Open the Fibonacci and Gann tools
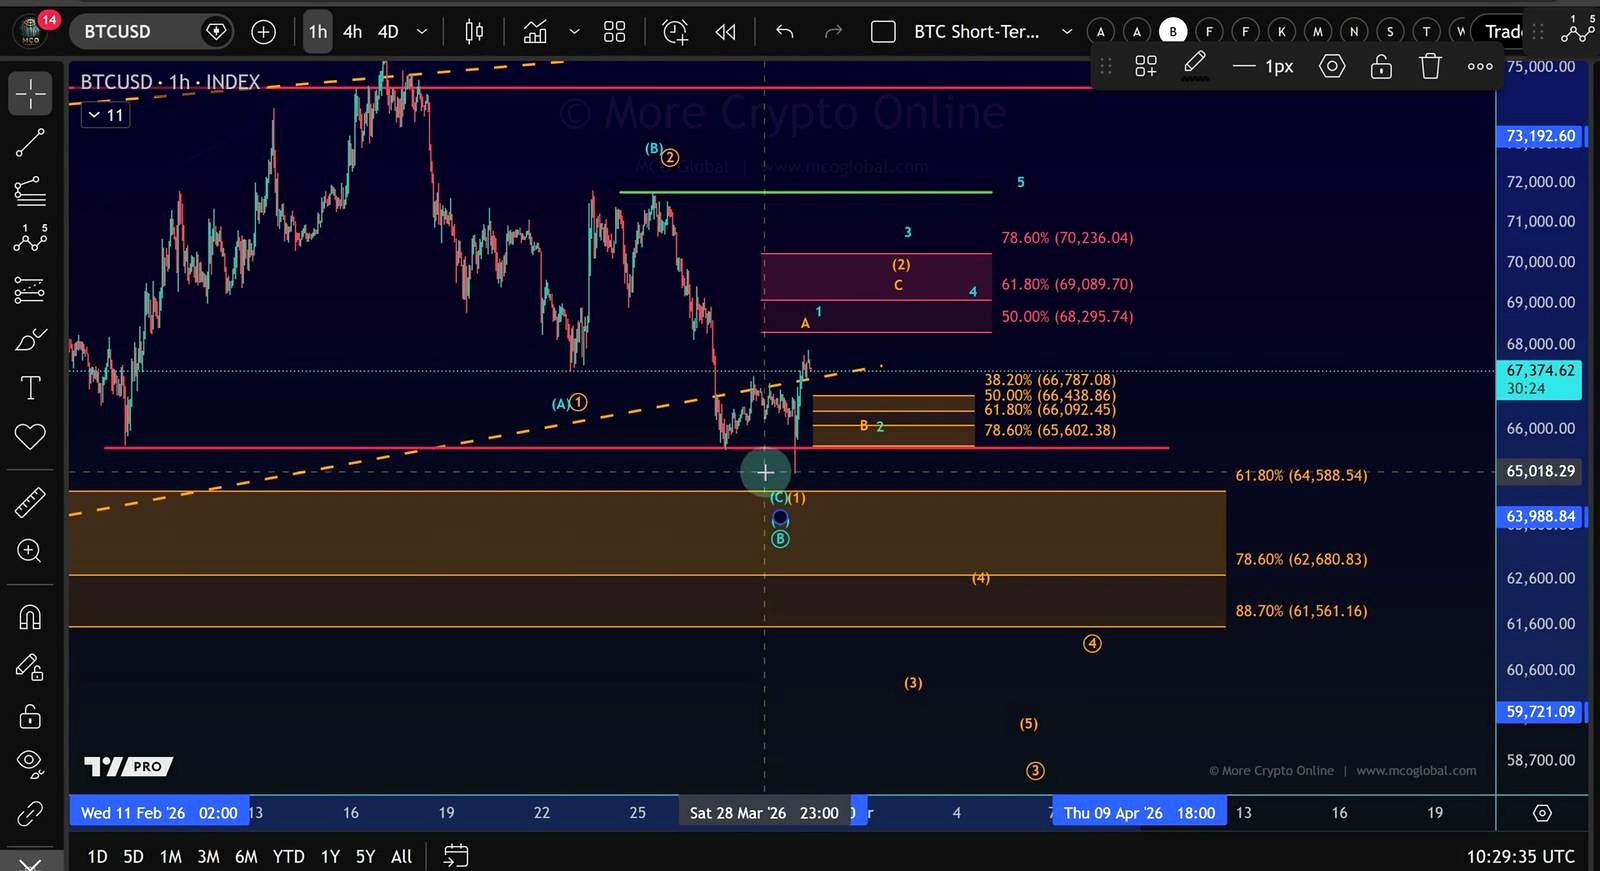The image size is (1600, 871). tap(30, 191)
